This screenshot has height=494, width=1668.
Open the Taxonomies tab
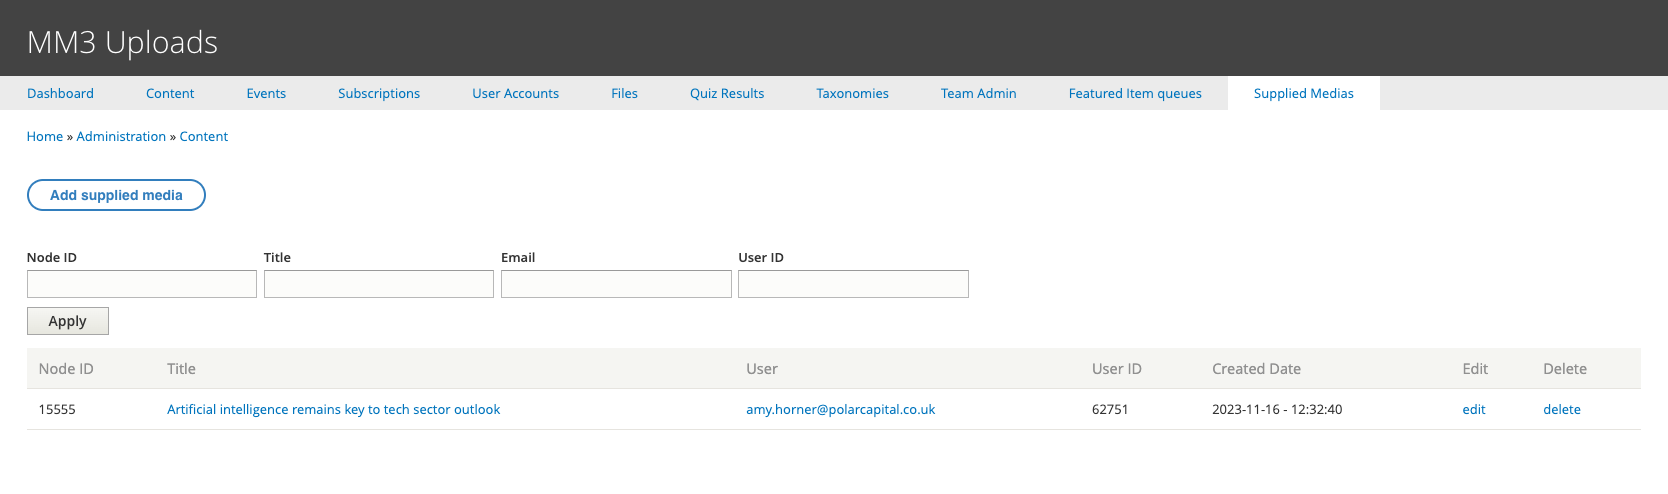(852, 93)
